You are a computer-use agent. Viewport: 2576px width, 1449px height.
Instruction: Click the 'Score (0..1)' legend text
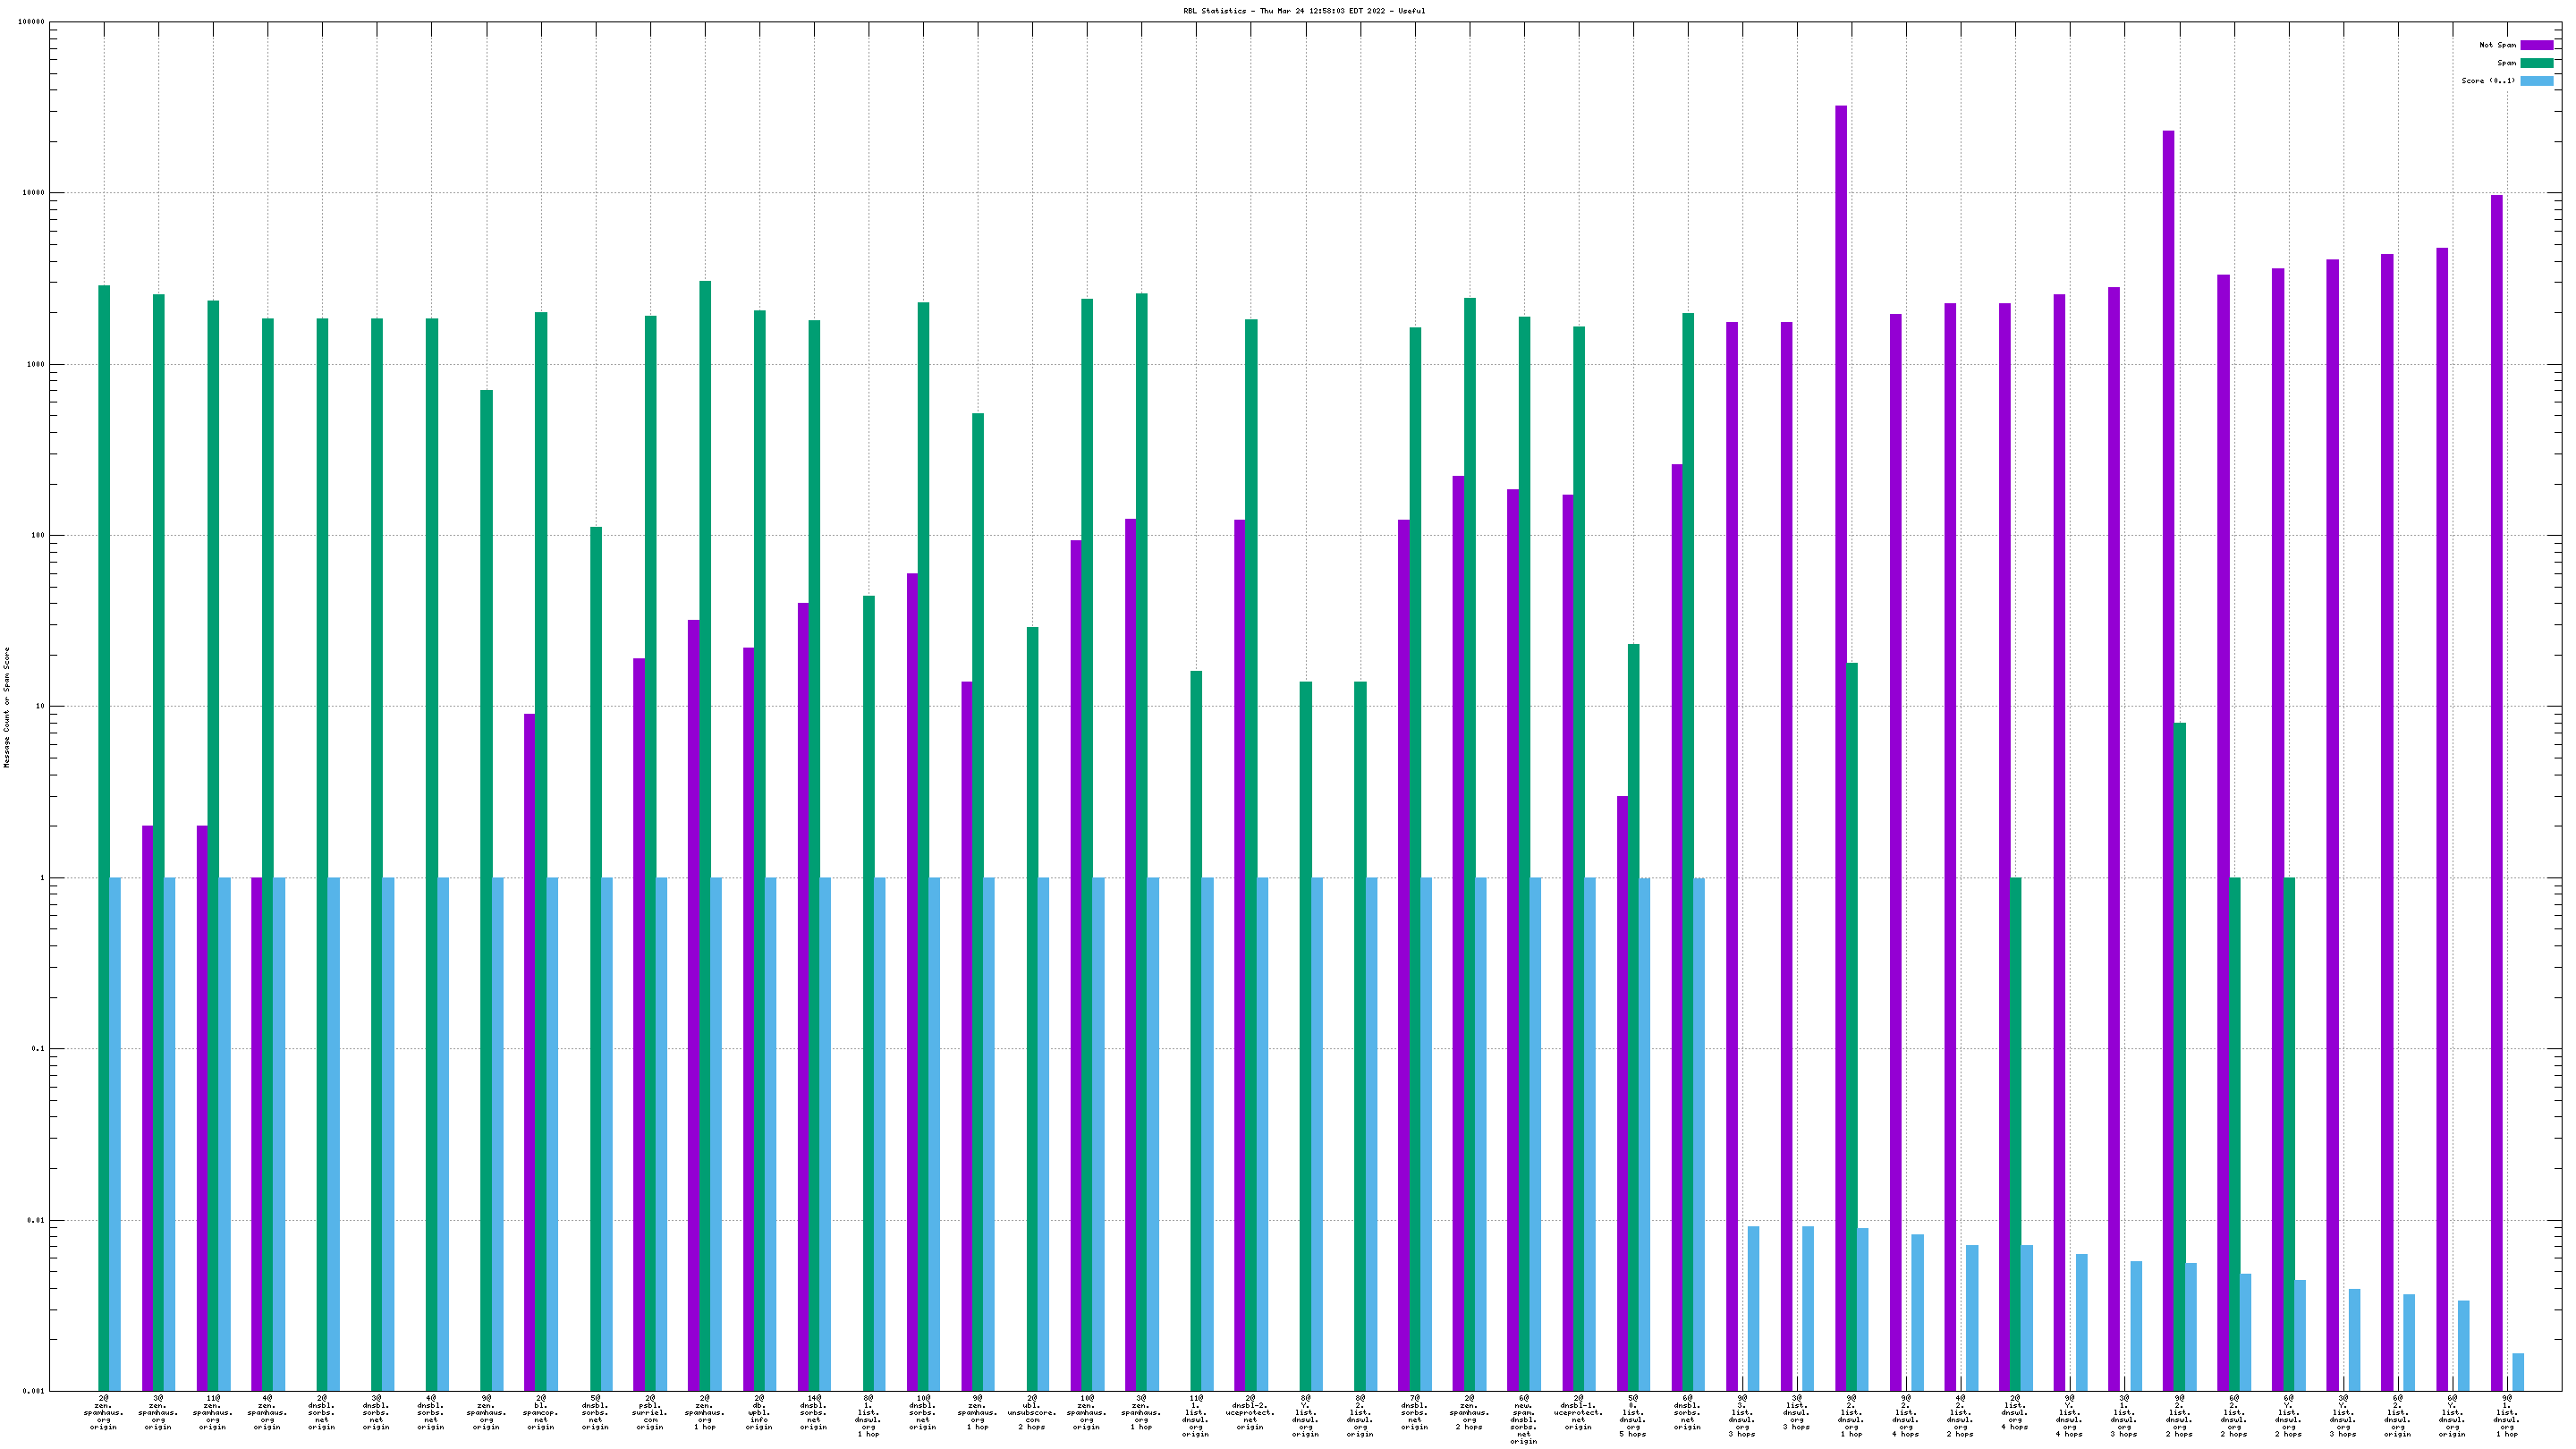click(2488, 81)
